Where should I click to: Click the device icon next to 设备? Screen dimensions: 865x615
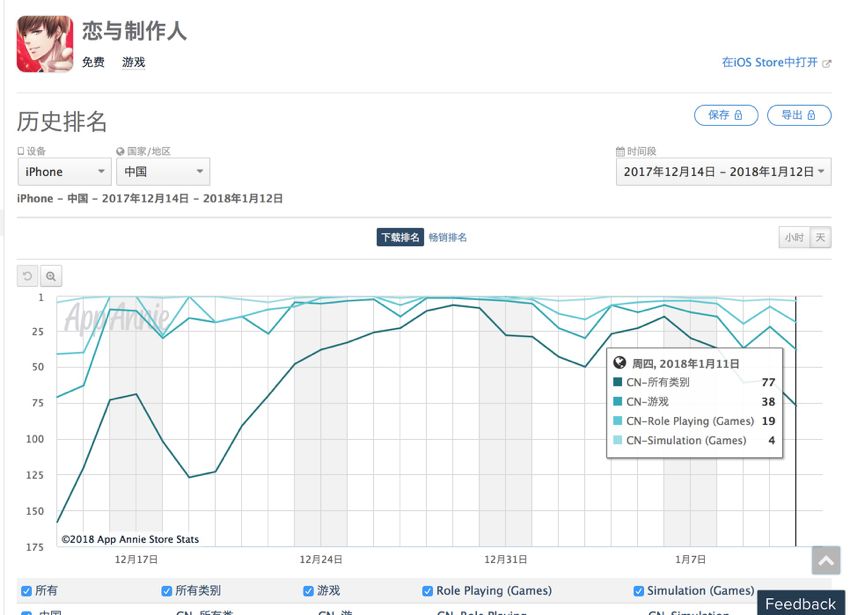[x=21, y=152]
